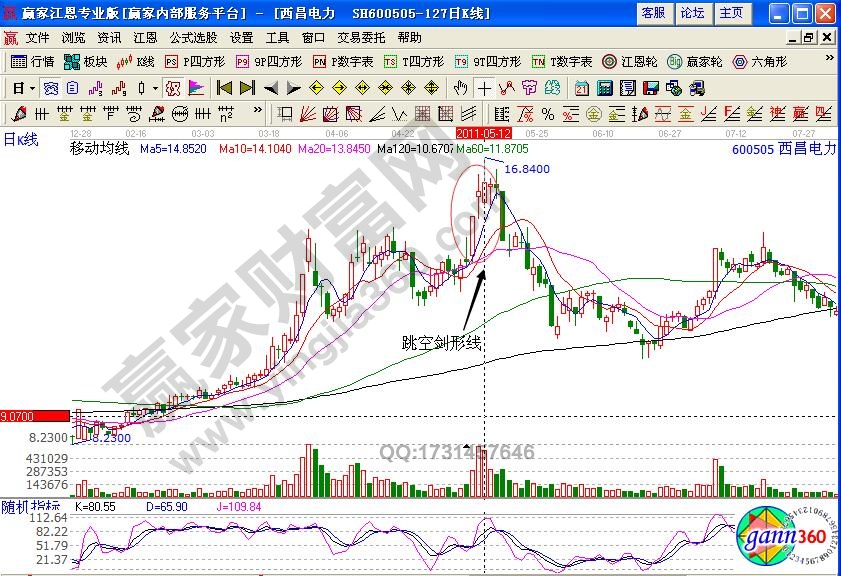Click the colored flag chart icon

click(196, 88)
